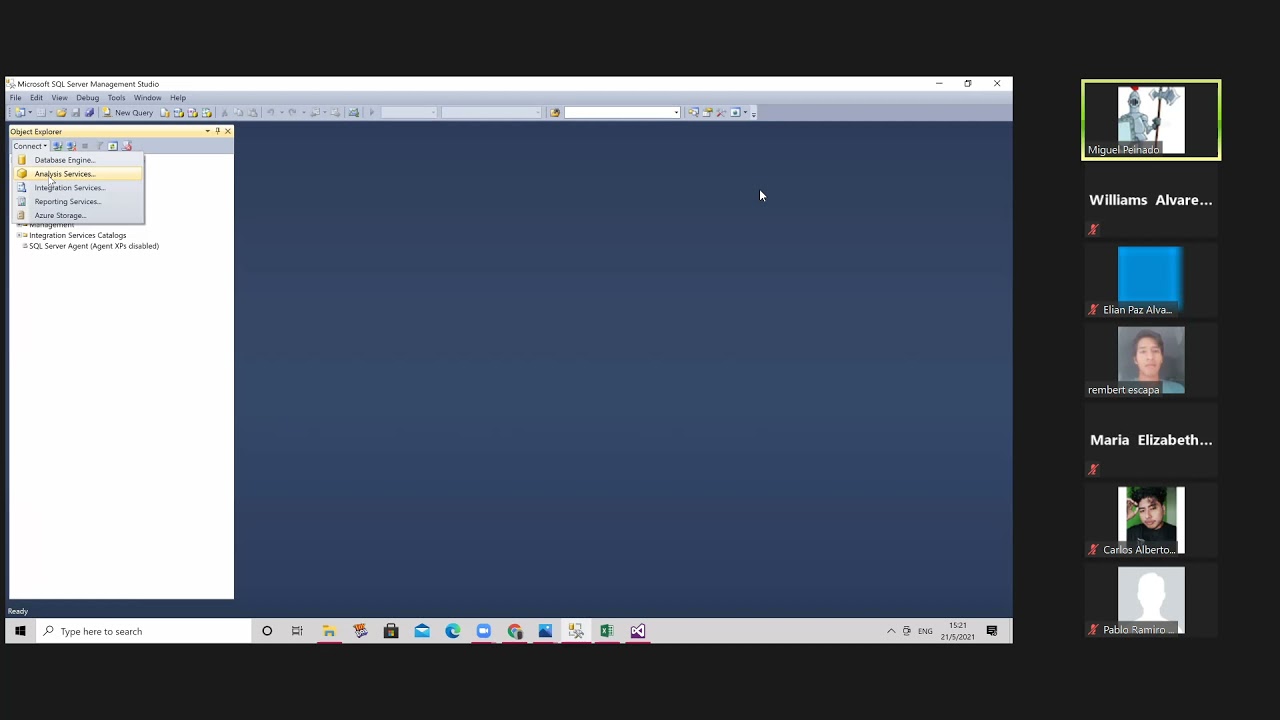Open the Window menu
This screenshot has width=1280, height=720.
[x=147, y=98]
